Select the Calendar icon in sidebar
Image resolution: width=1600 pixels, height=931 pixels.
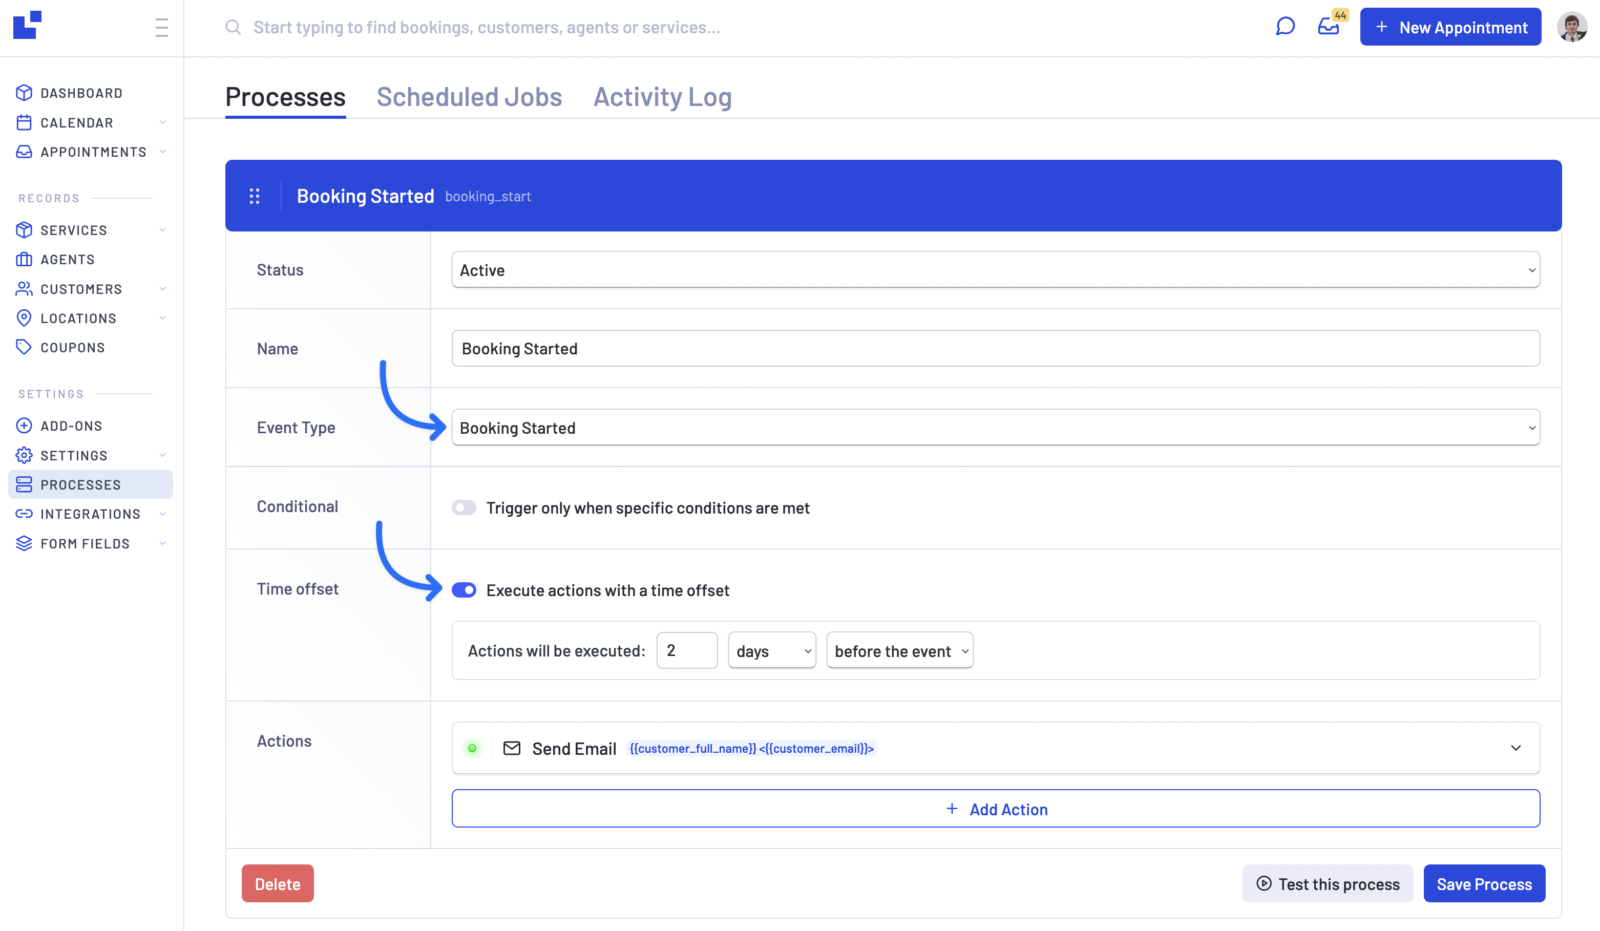pos(24,122)
